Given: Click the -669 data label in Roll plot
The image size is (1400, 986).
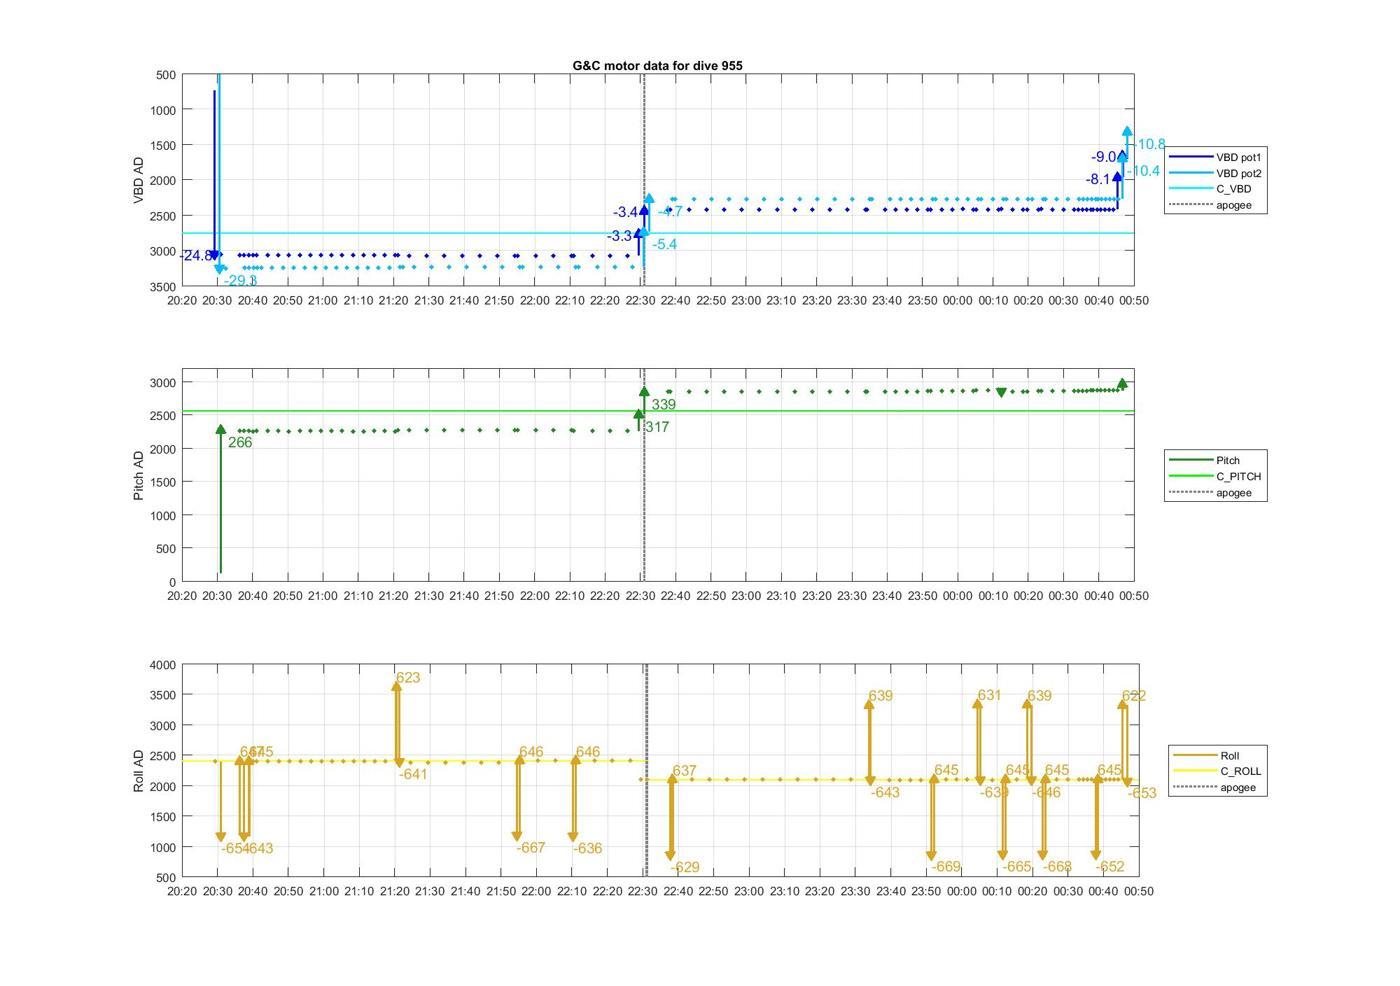Looking at the screenshot, I should pos(946,867).
